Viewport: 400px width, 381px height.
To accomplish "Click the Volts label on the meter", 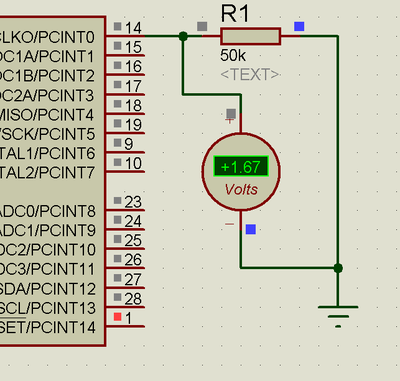I will (x=241, y=189).
